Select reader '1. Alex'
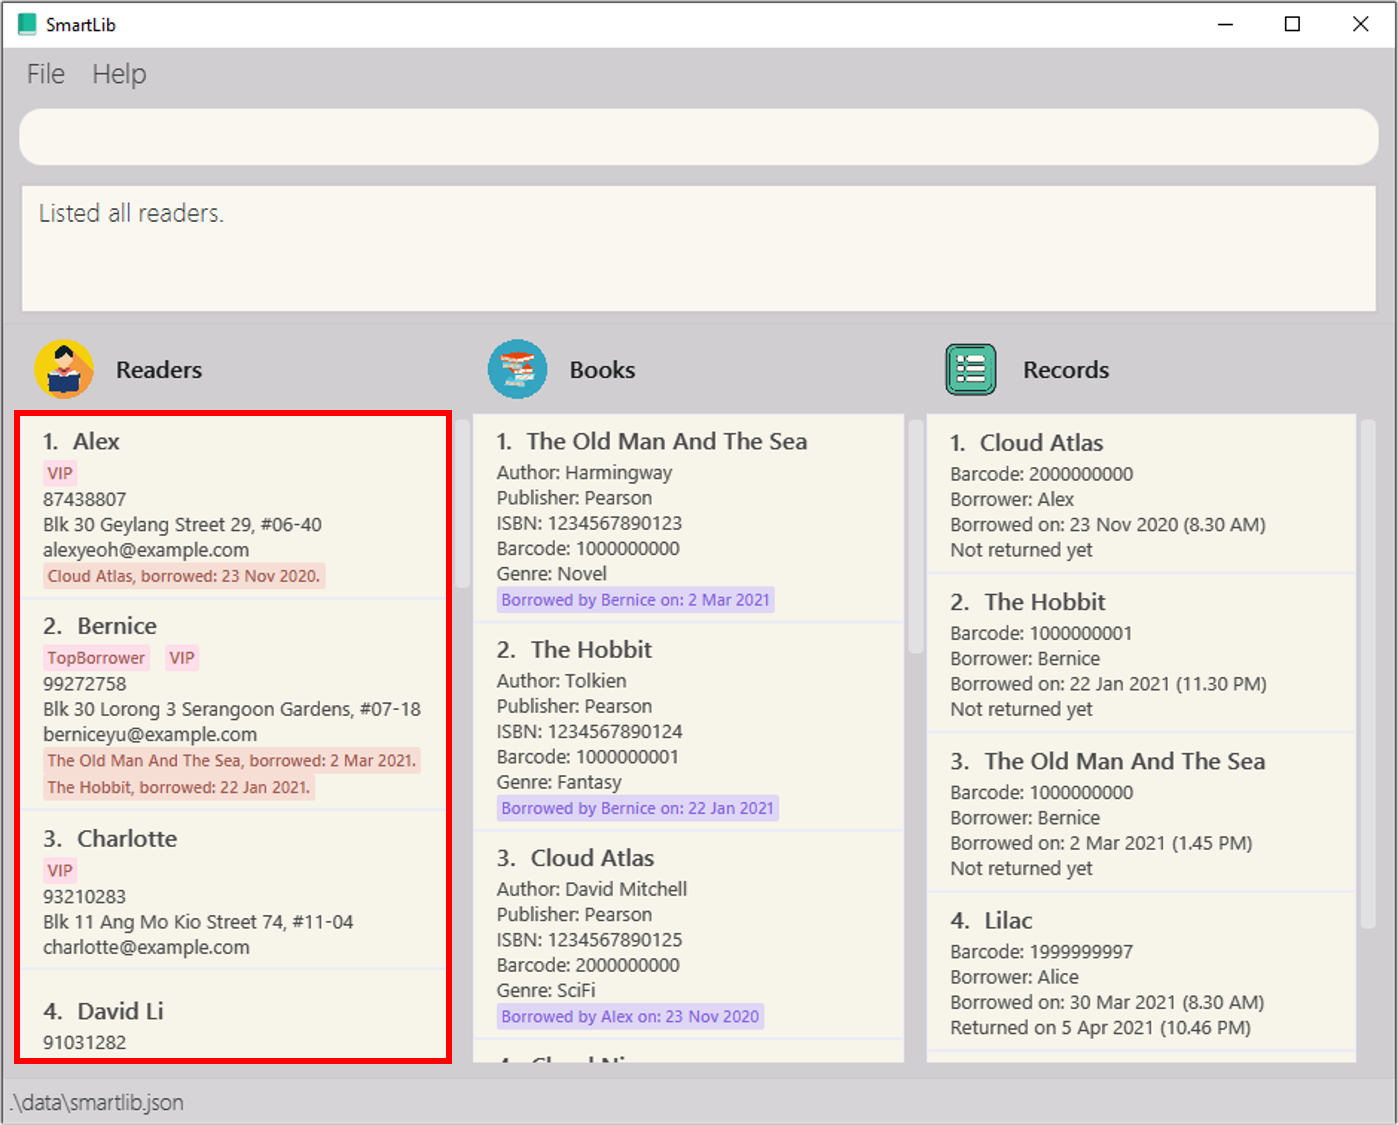 tap(233, 507)
